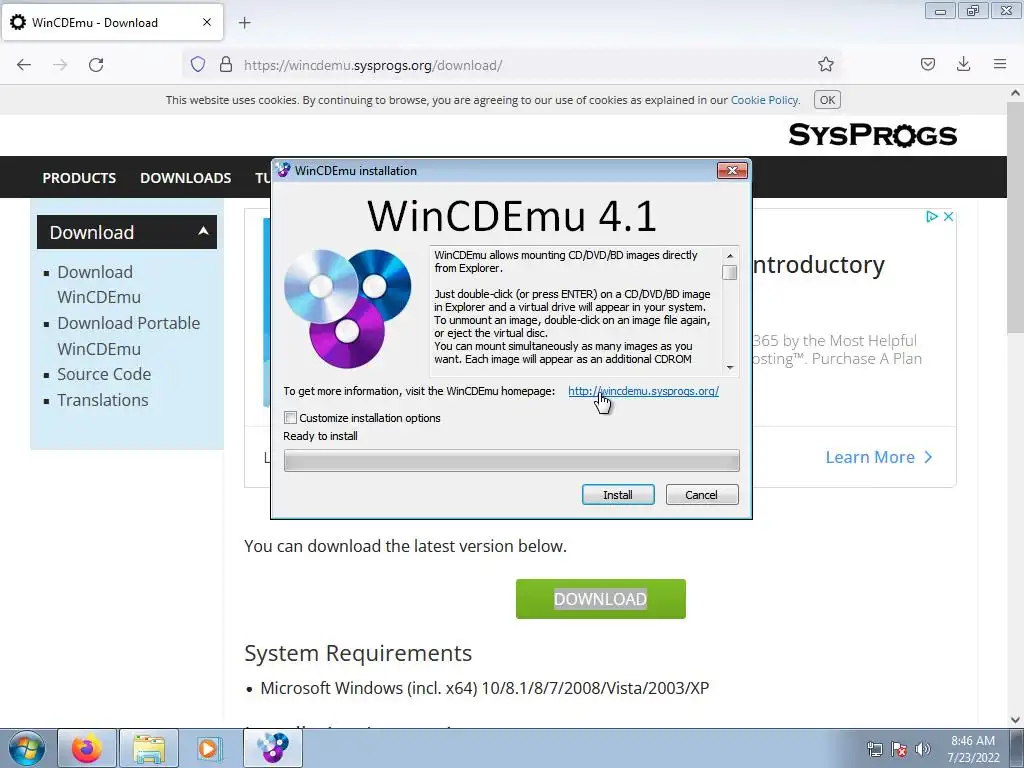Click the WinCDEmu three-discs logo image
The image size is (1024, 768).
click(x=347, y=308)
